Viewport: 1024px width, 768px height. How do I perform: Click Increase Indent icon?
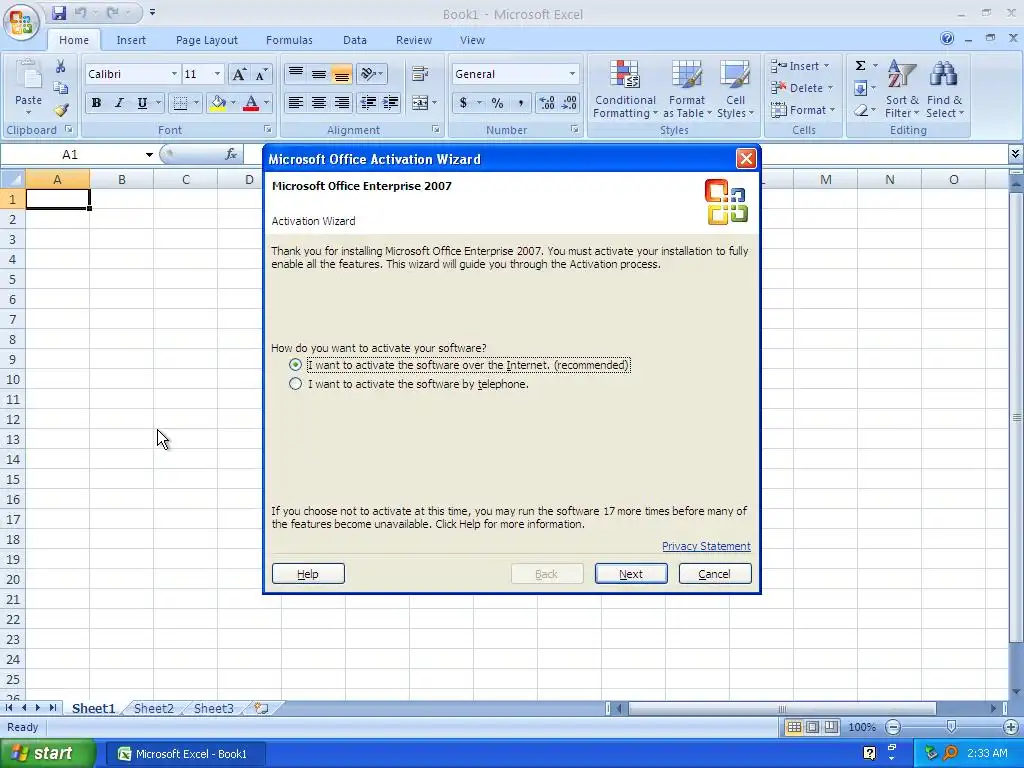[x=391, y=103]
